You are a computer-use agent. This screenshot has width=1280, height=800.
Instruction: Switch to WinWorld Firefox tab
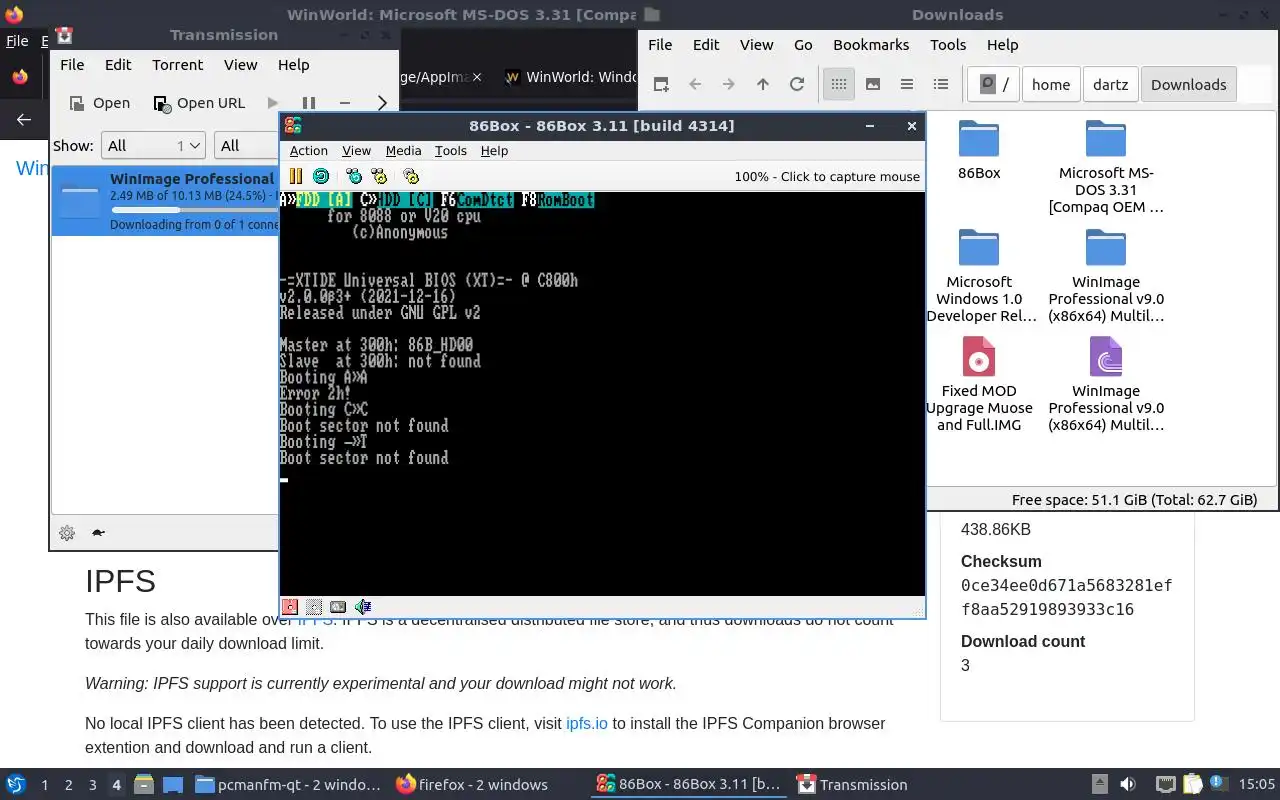[x=570, y=77]
